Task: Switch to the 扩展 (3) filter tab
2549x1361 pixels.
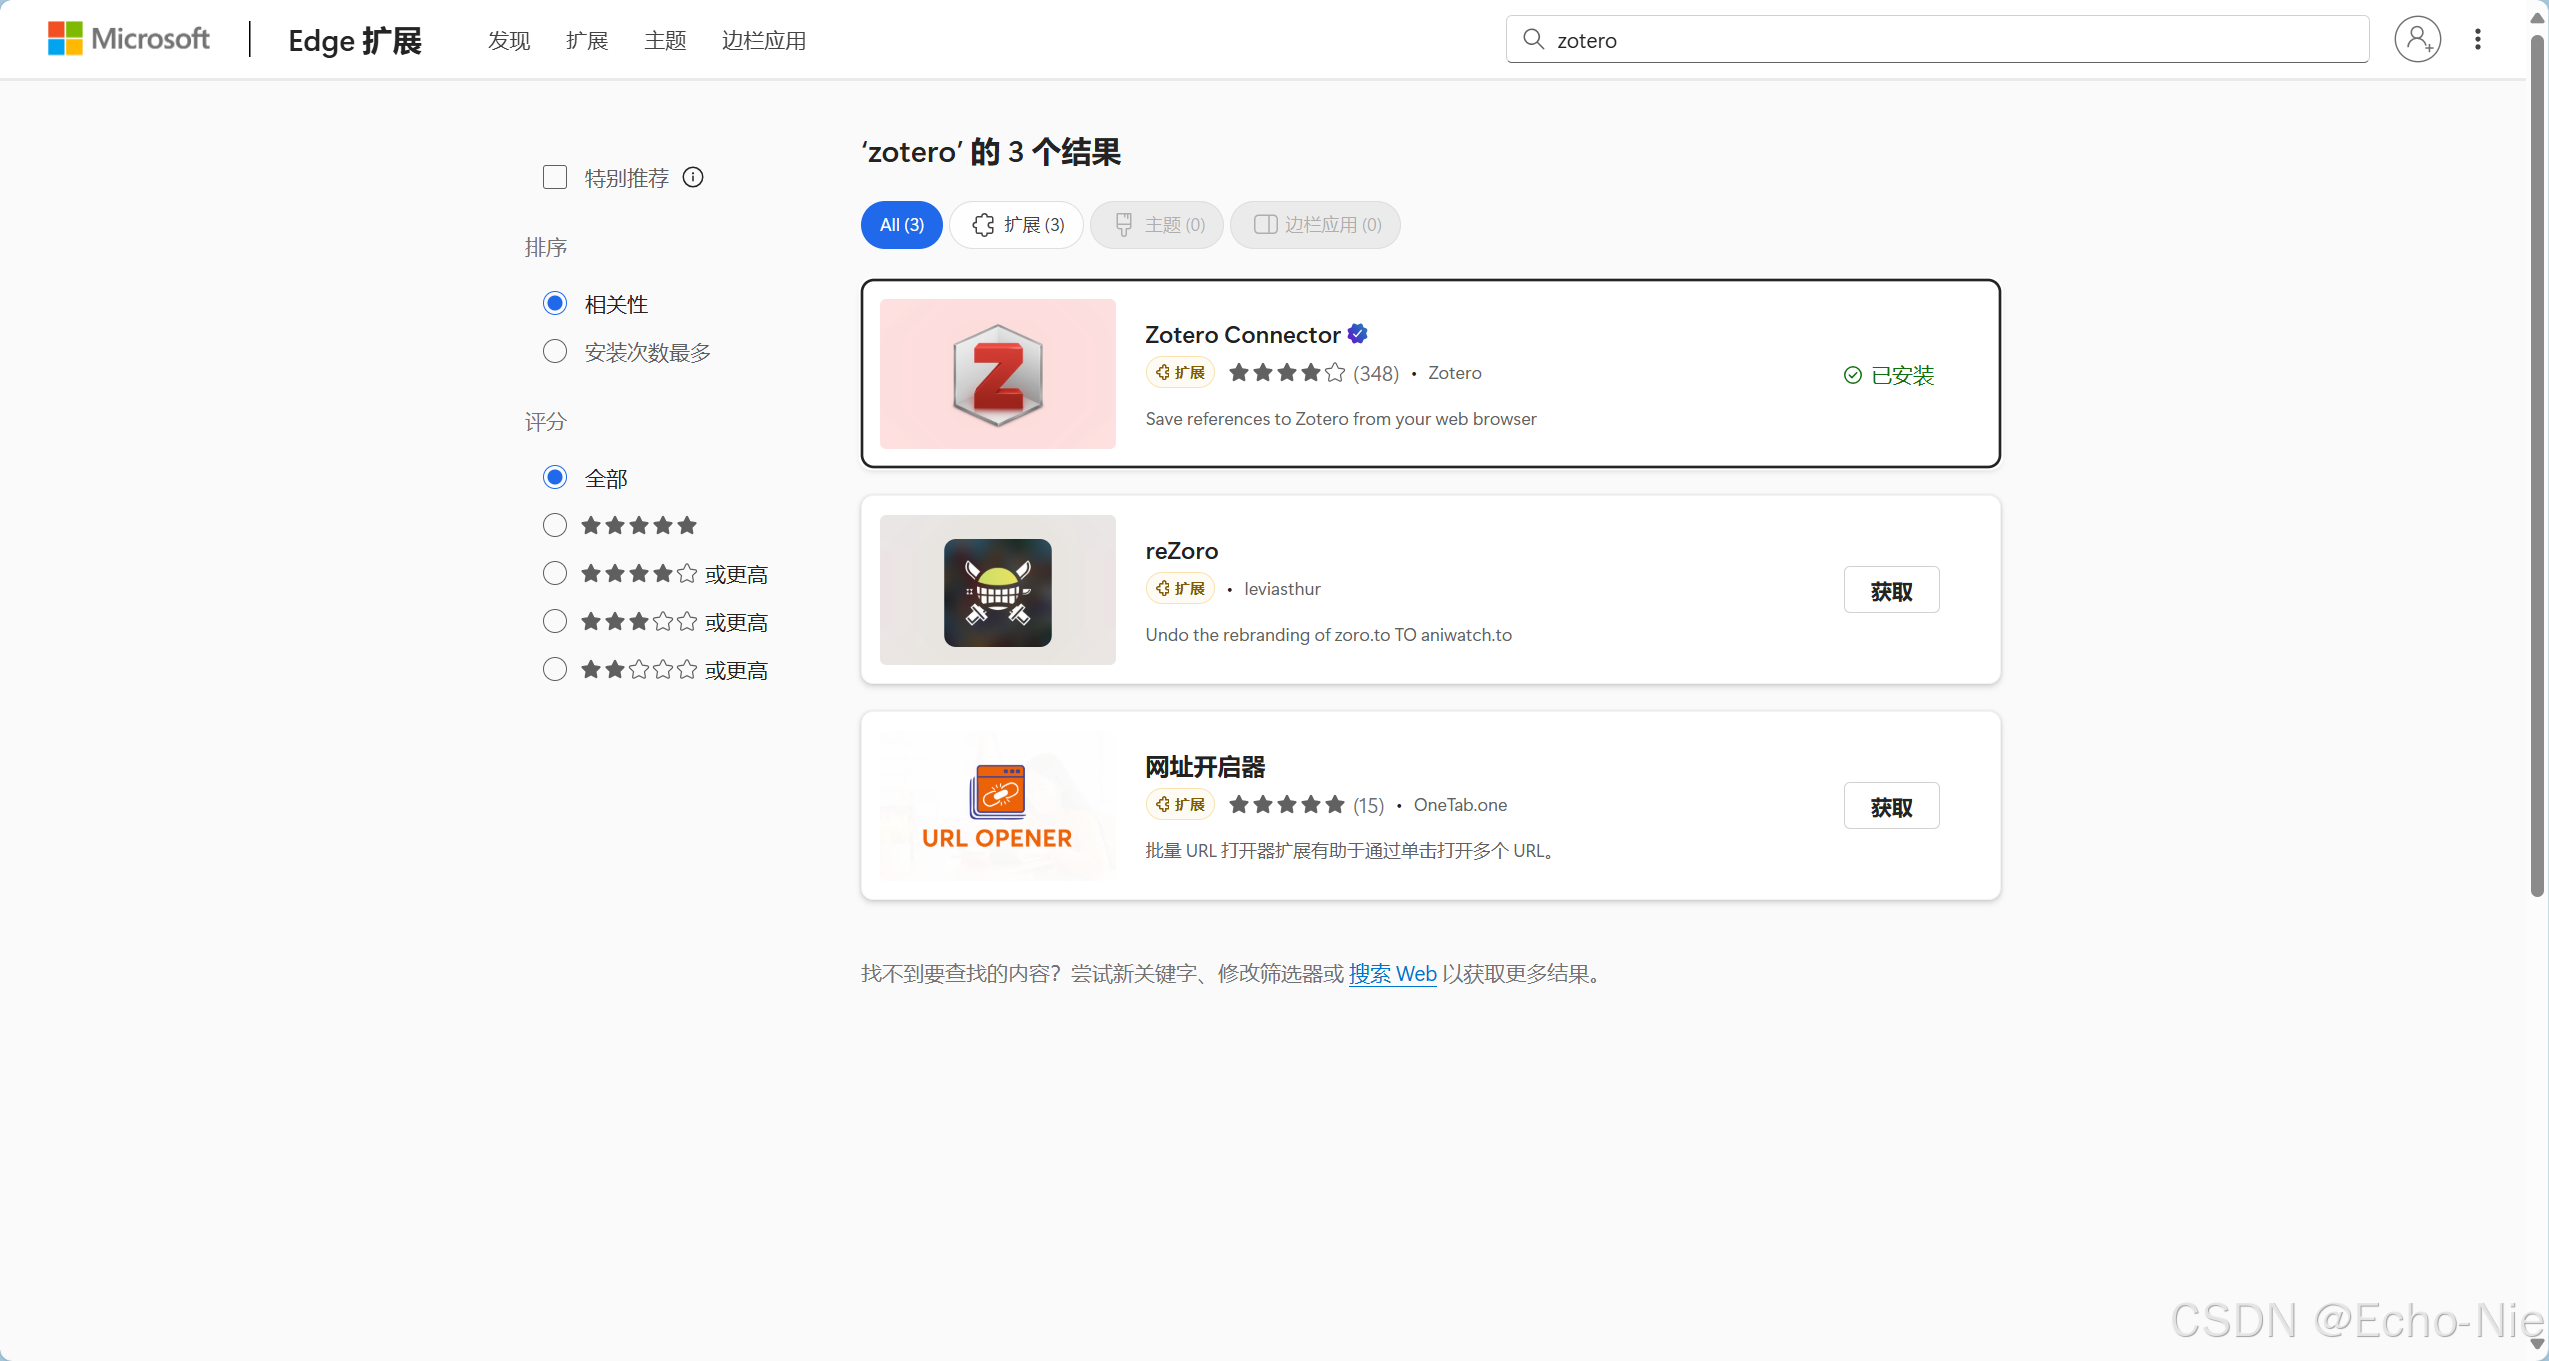Action: 1017,225
